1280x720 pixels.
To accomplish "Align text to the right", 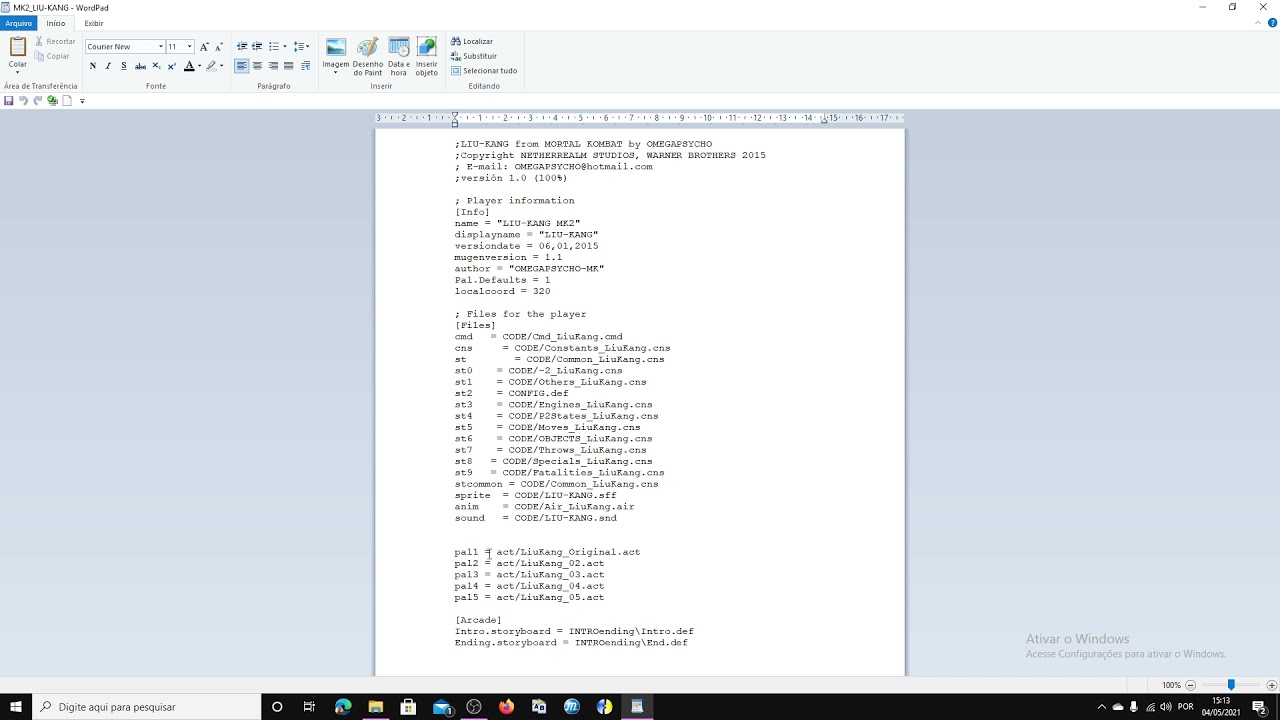I will click(273, 66).
